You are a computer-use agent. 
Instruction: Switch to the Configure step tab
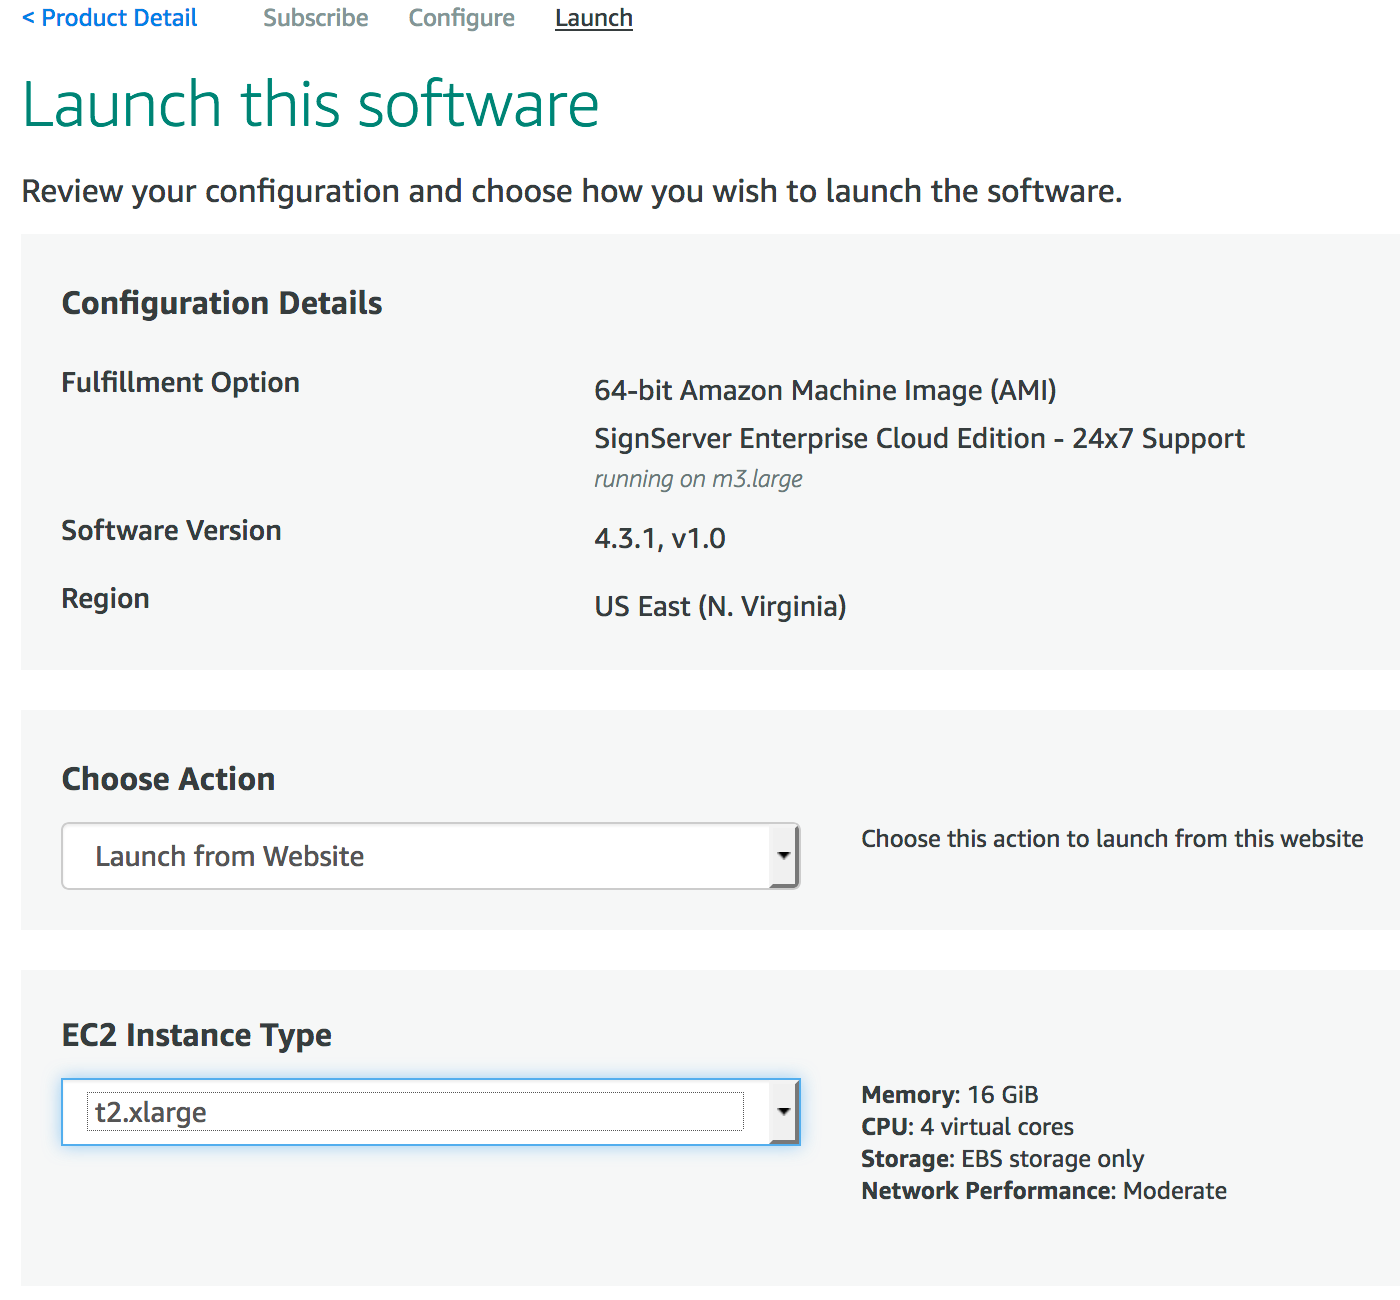[461, 18]
